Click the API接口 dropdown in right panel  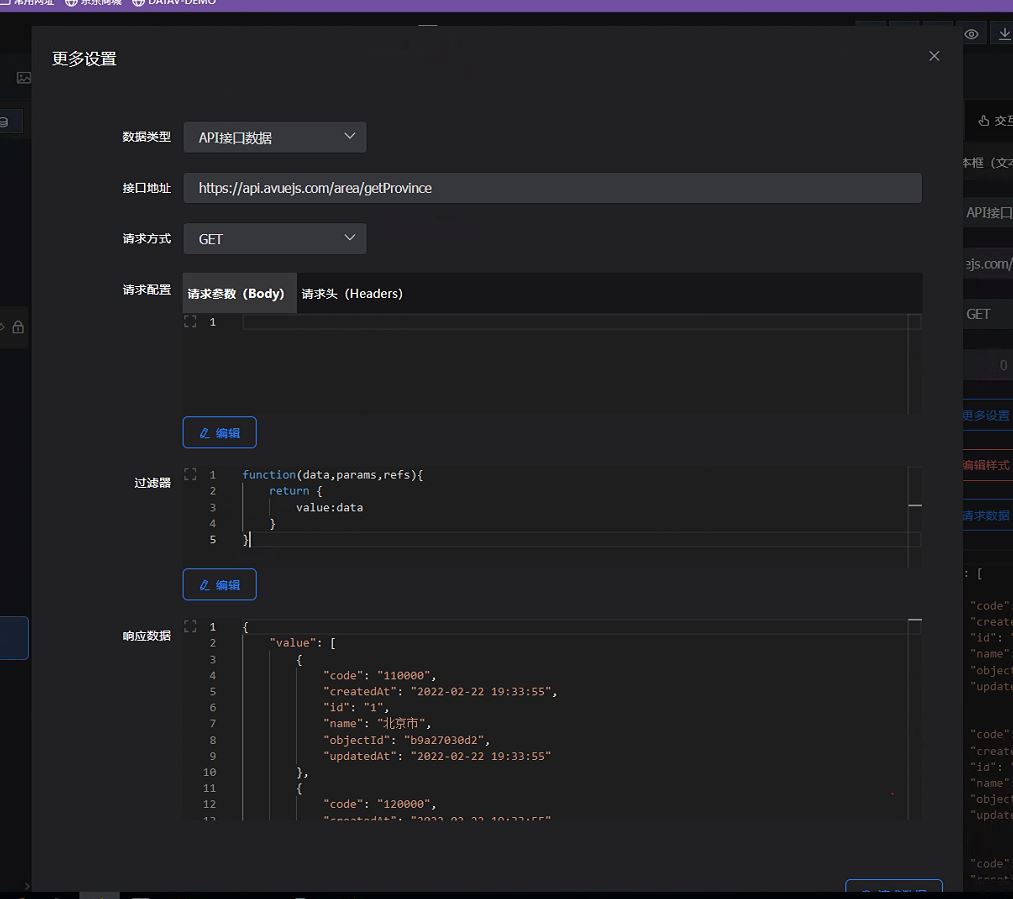pyautogui.click(x=988, y=212)
